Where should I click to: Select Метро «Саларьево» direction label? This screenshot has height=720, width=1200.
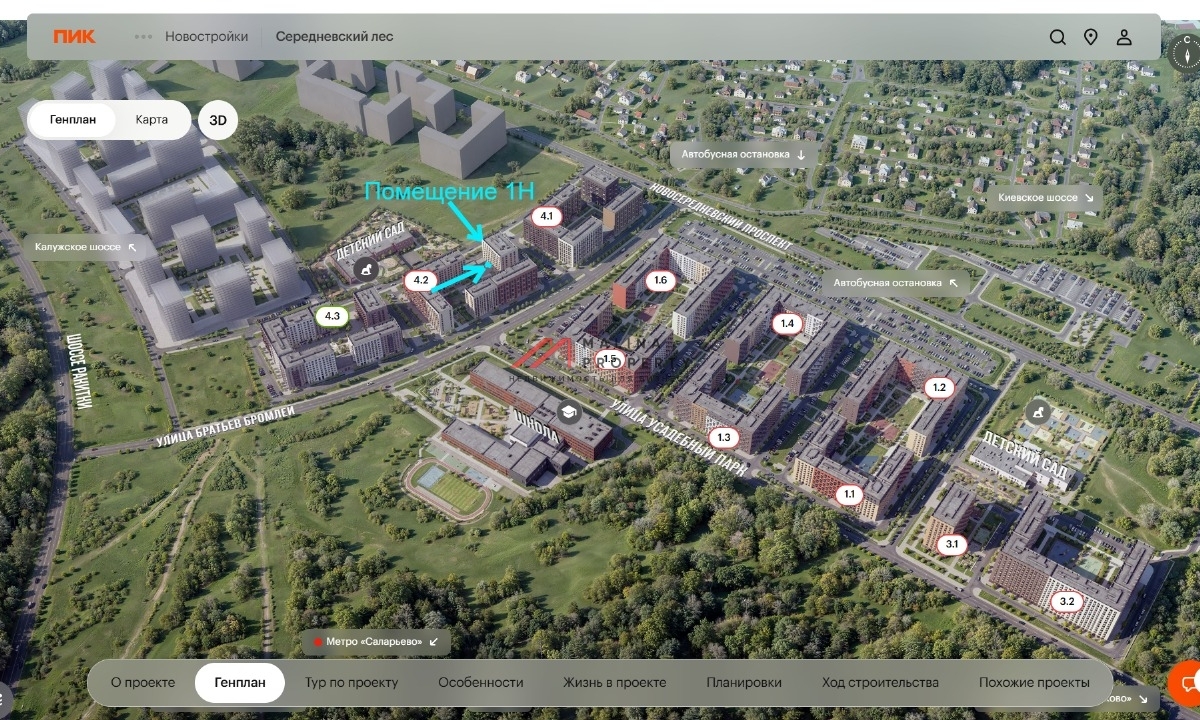click(376, 642)
